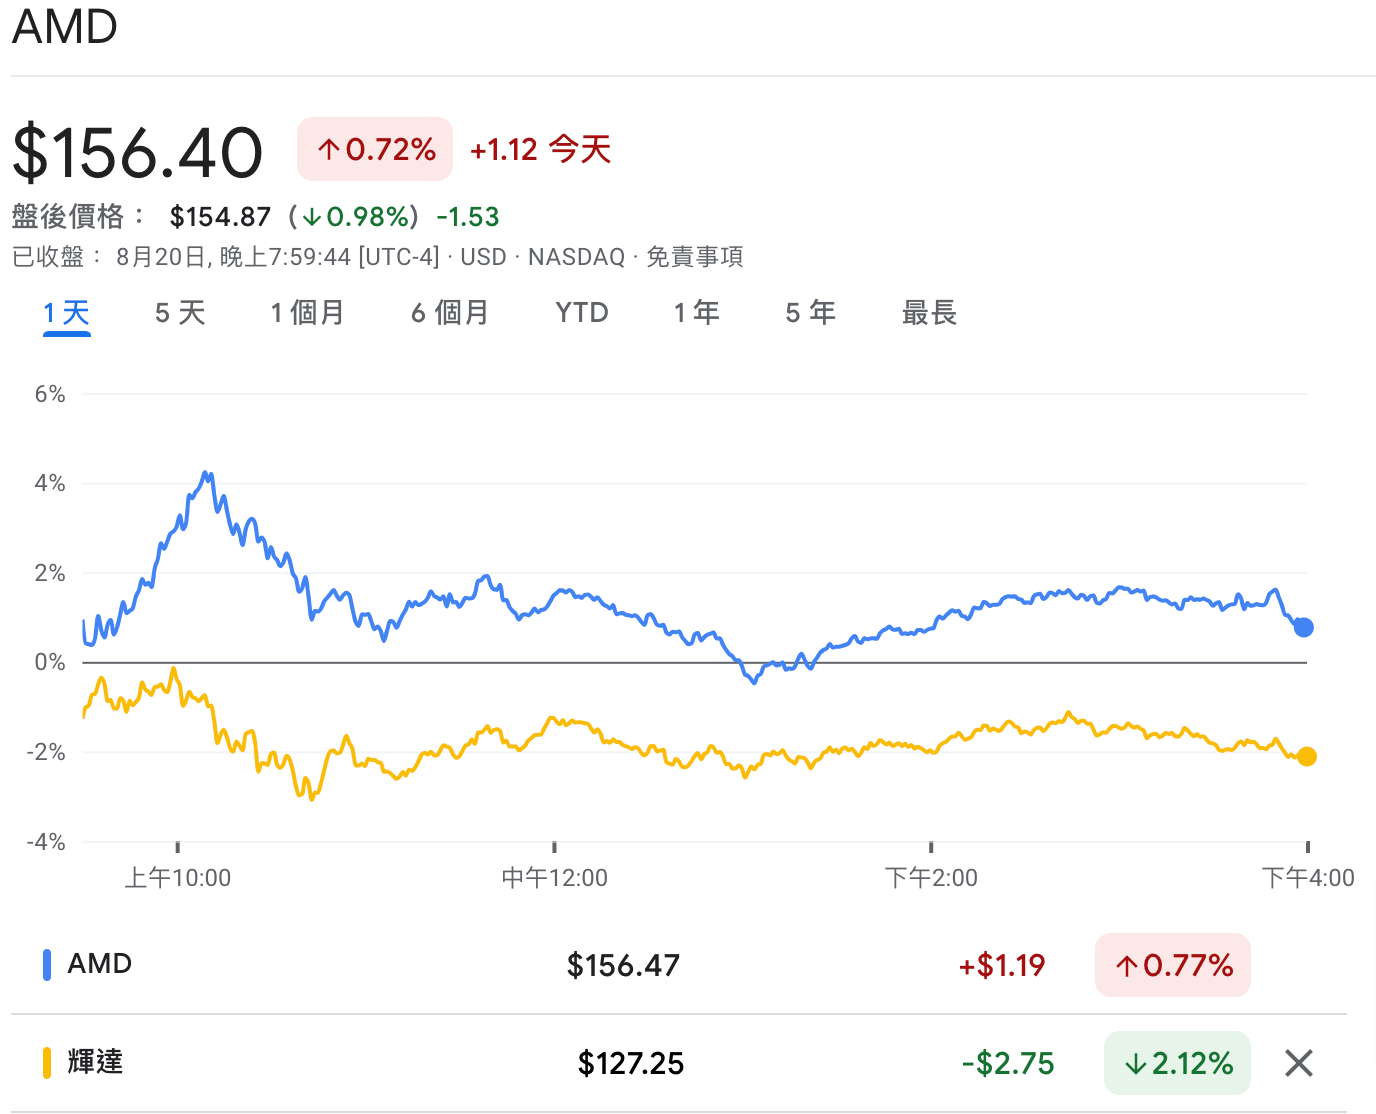Screen dimensions: 1376x1114
Task: Click the 上午10:00 axis label
Action: point(177,878)
